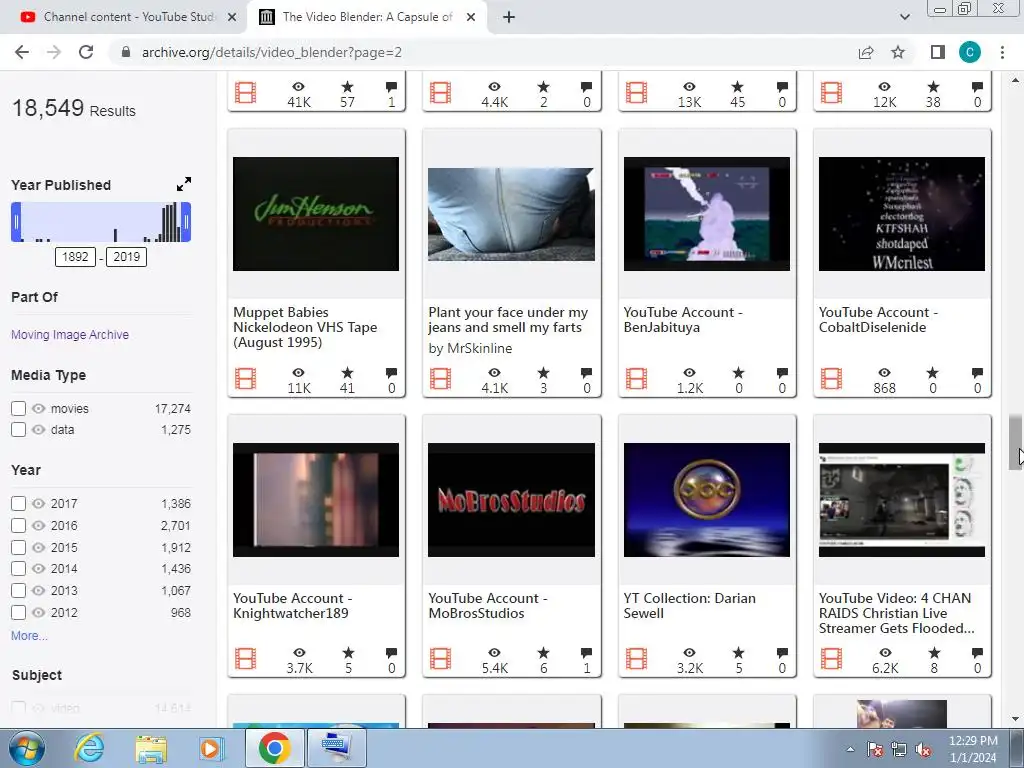
Task: Open YT Collection: Darian Sewell title
Action: (690, 605)
